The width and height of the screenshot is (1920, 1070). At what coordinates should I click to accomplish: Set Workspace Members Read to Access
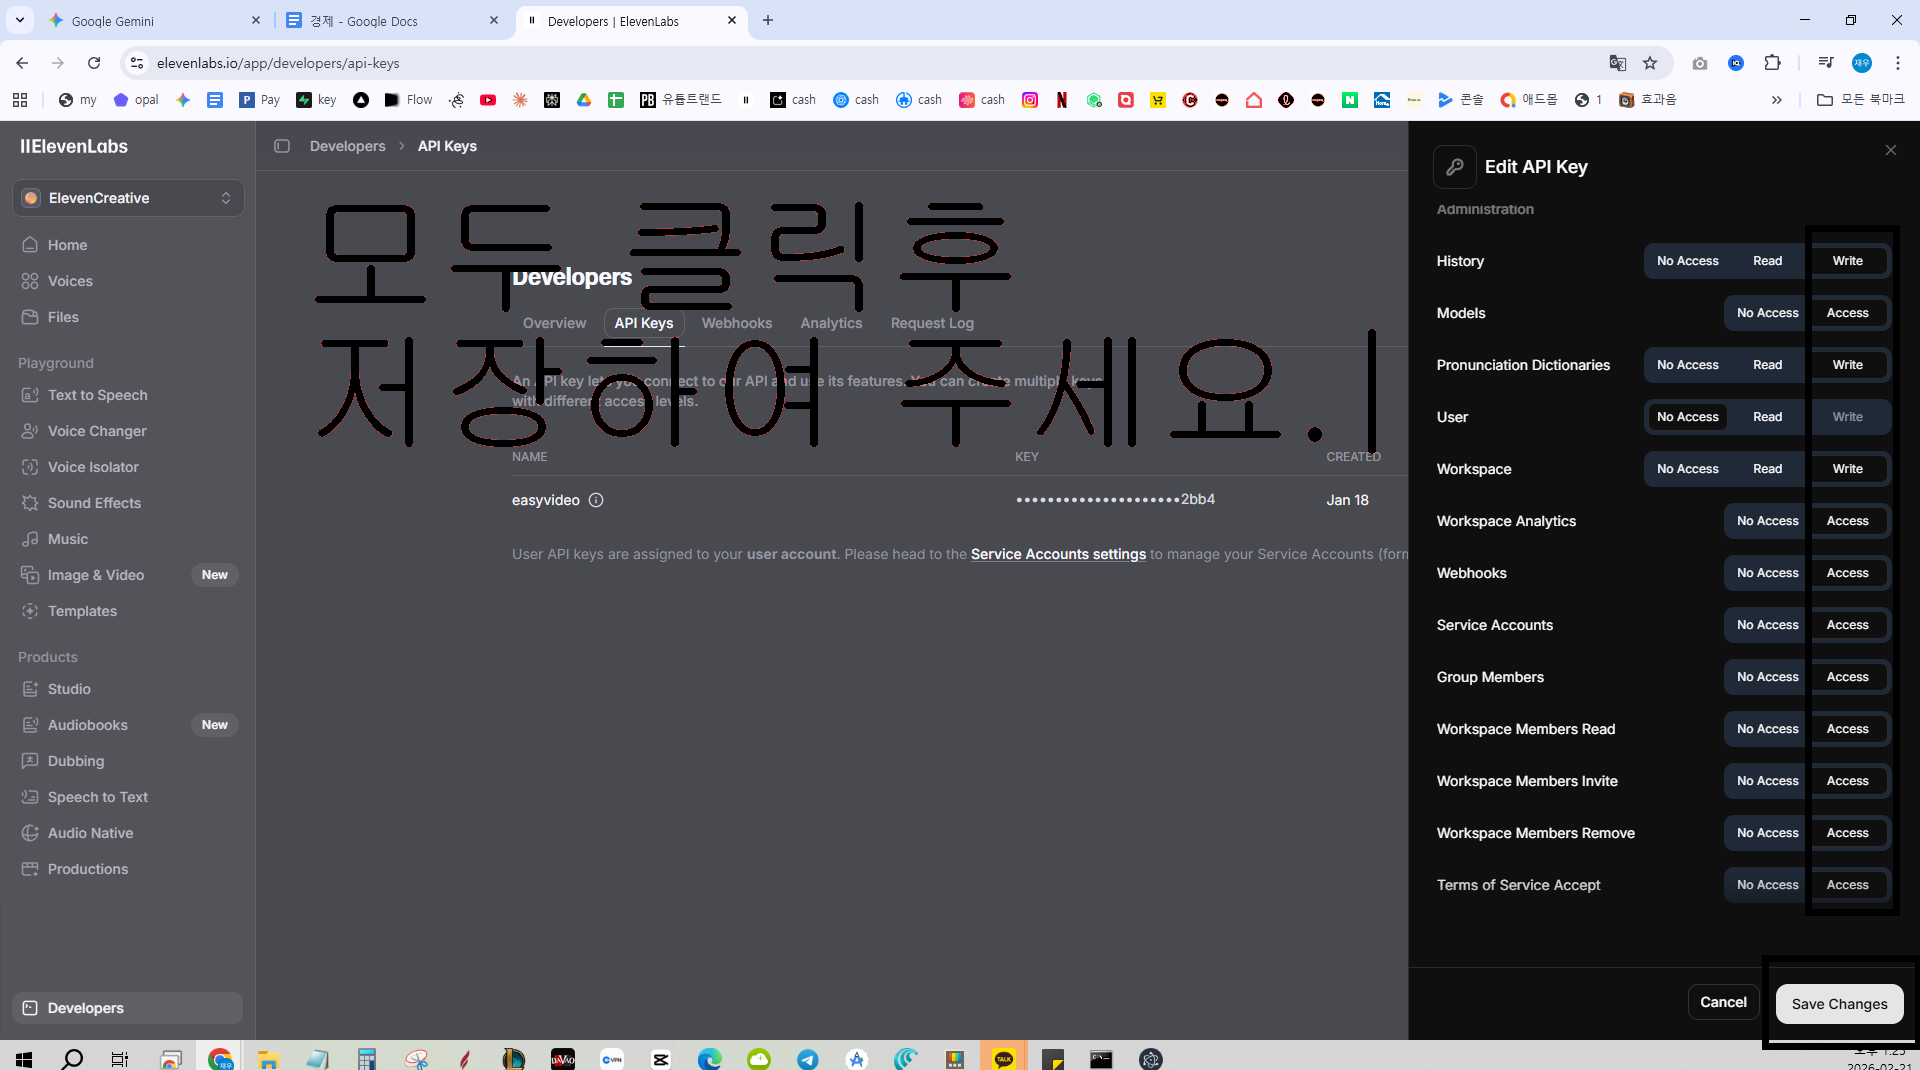pyautogui.click(x=1847, y=729)
